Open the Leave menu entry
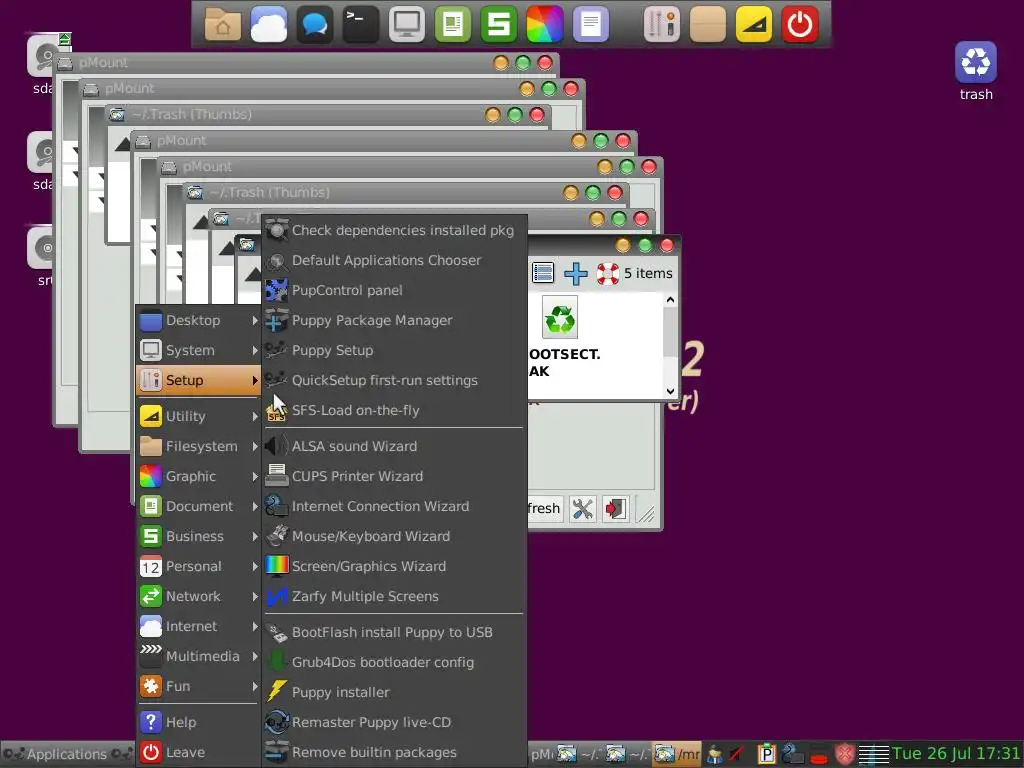This screenshot has height=768, width=1024. tap(199, 752)
